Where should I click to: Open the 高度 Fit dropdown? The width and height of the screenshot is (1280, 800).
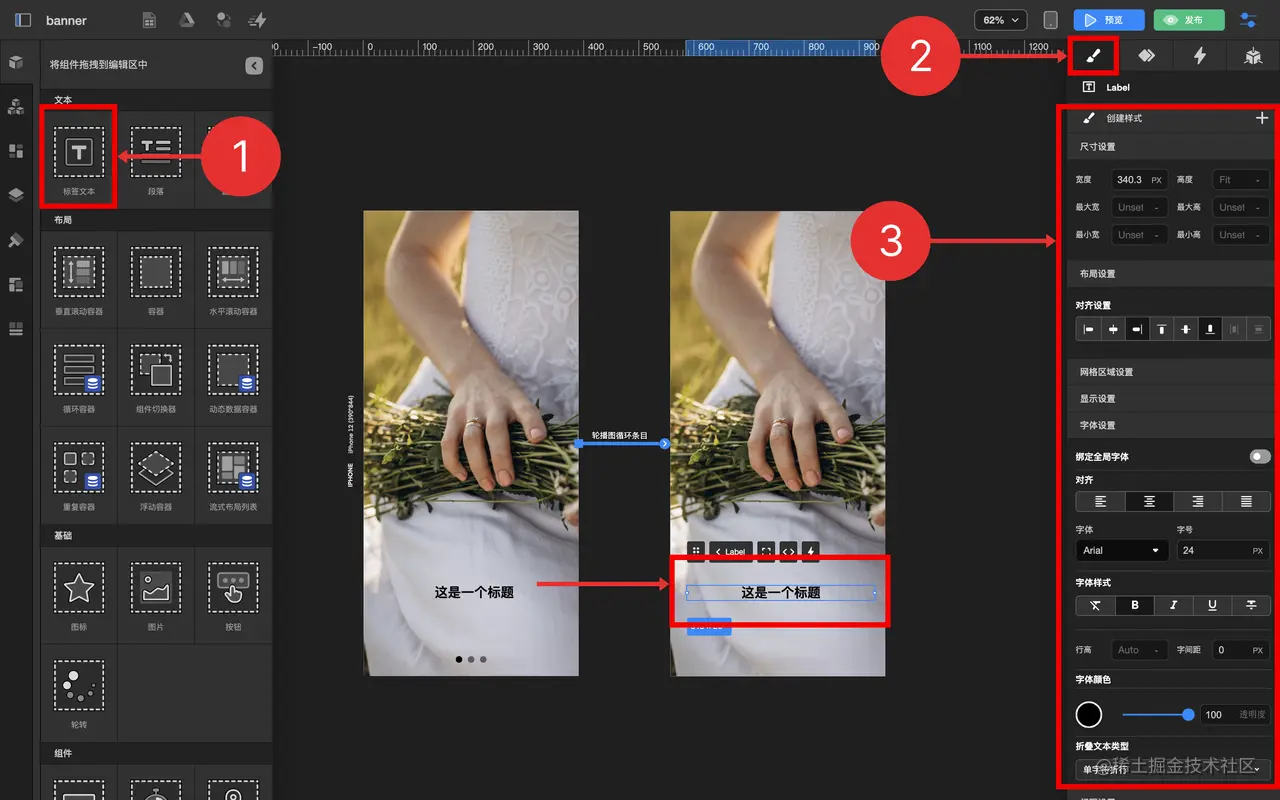[x=1240, y=180]
